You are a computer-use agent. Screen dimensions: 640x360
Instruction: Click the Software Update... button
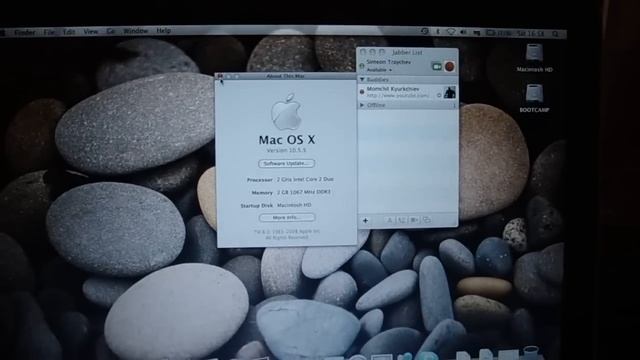(287, 163)
